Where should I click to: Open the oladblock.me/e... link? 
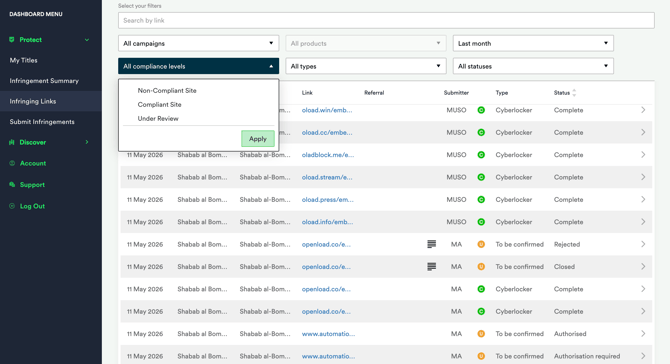click(x=328, y=155)
